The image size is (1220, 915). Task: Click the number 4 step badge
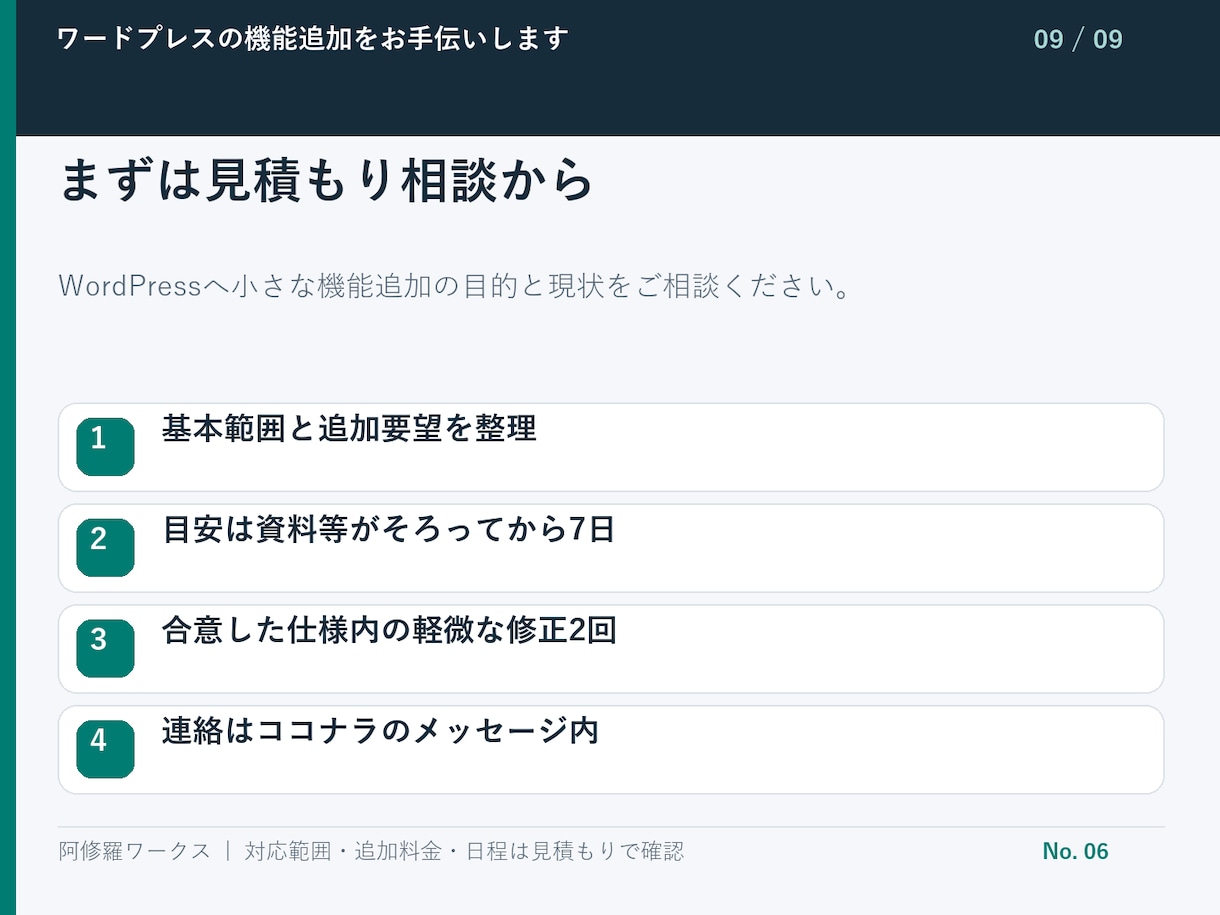[x=105, y=749]
